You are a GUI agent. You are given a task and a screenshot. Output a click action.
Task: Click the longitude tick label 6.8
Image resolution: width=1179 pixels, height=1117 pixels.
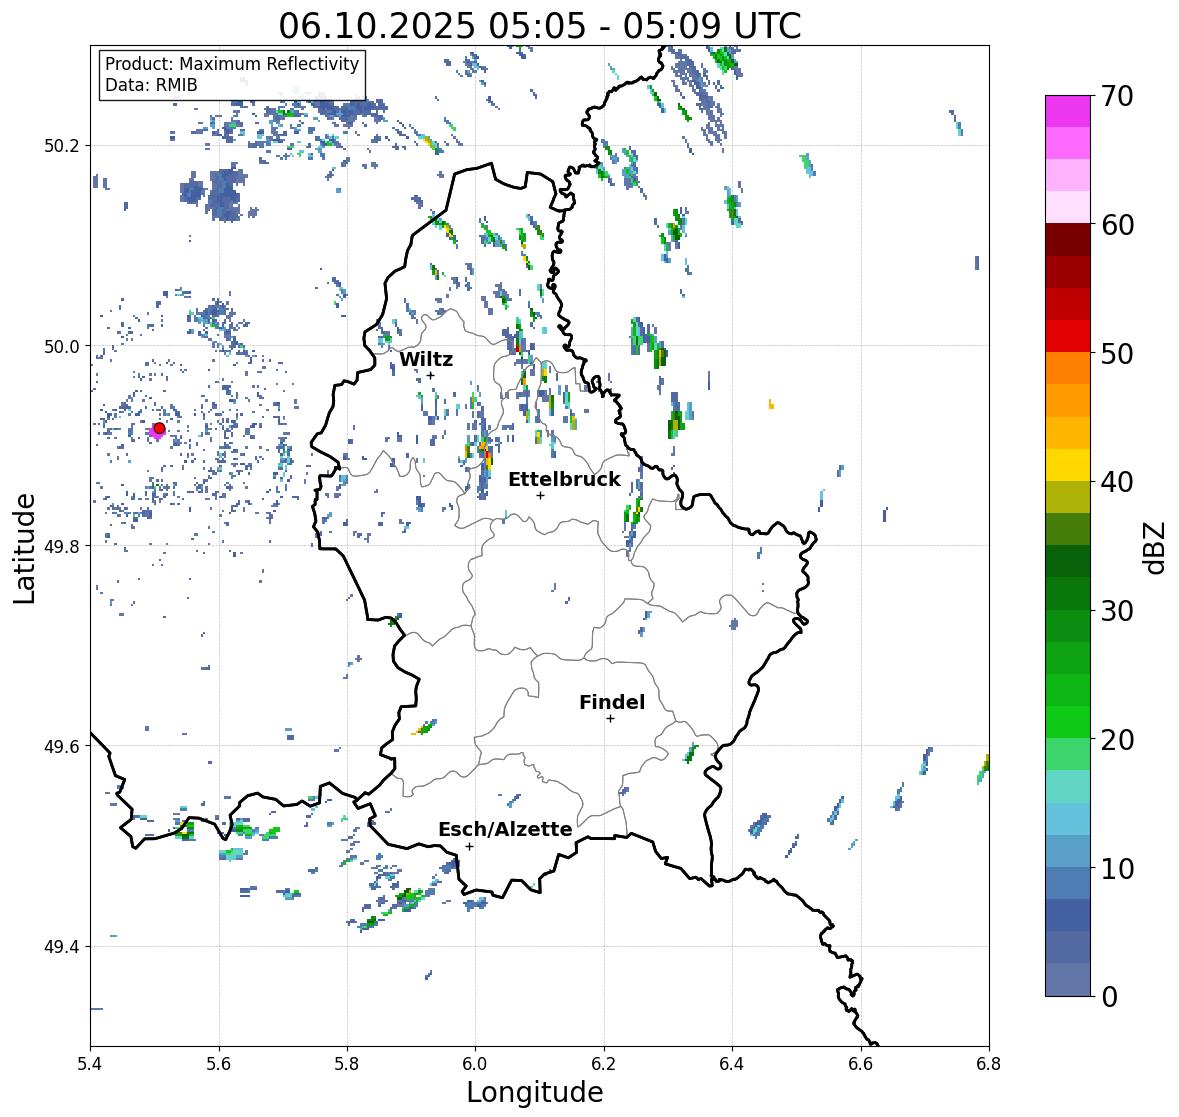989,1064
